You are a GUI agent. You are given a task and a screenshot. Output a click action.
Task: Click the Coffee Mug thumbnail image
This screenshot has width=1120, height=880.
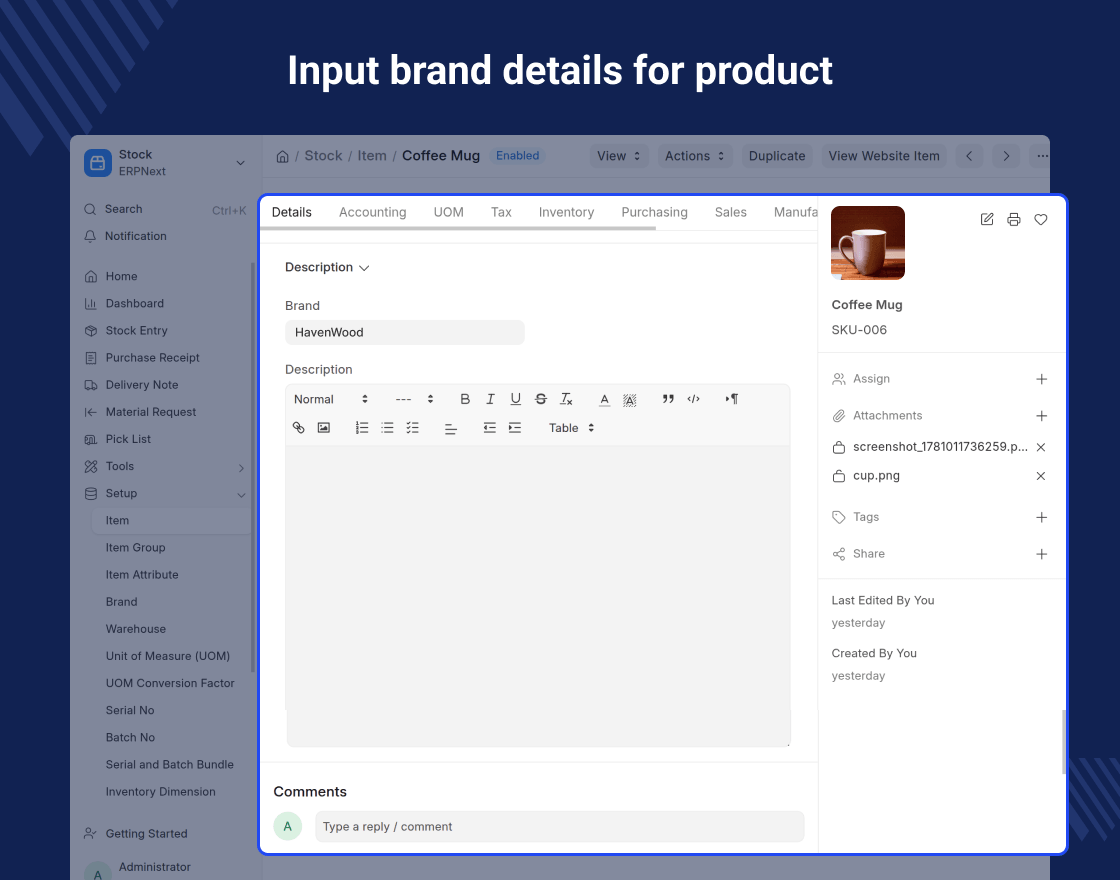868,243
